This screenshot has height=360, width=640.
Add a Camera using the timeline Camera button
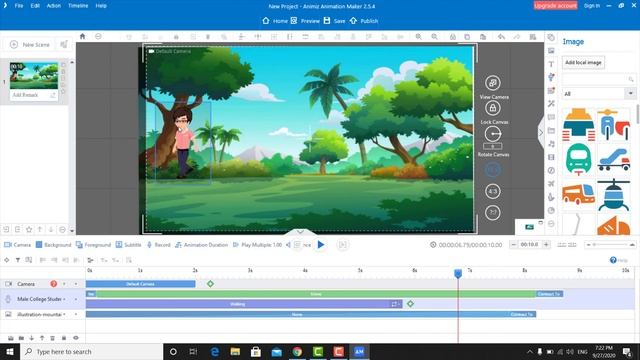point(18,245)
